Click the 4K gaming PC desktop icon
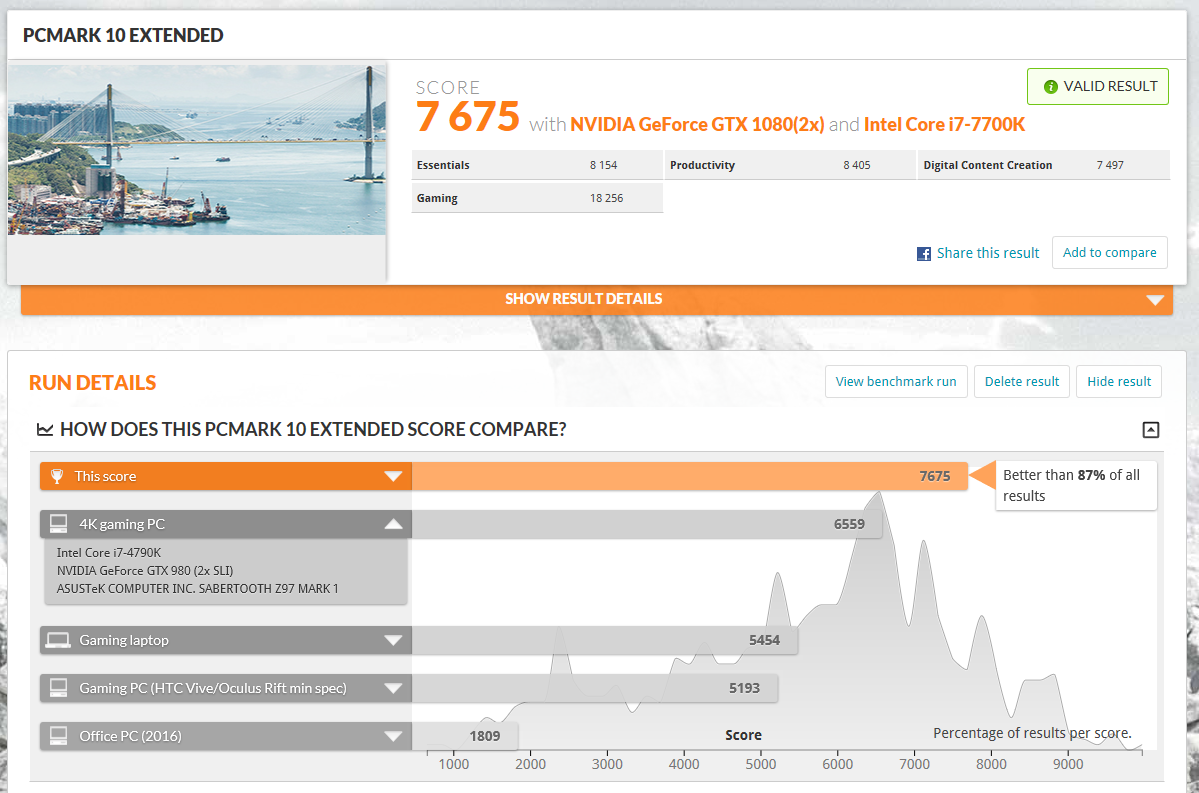1199x793 pixels. click(58, 524)
